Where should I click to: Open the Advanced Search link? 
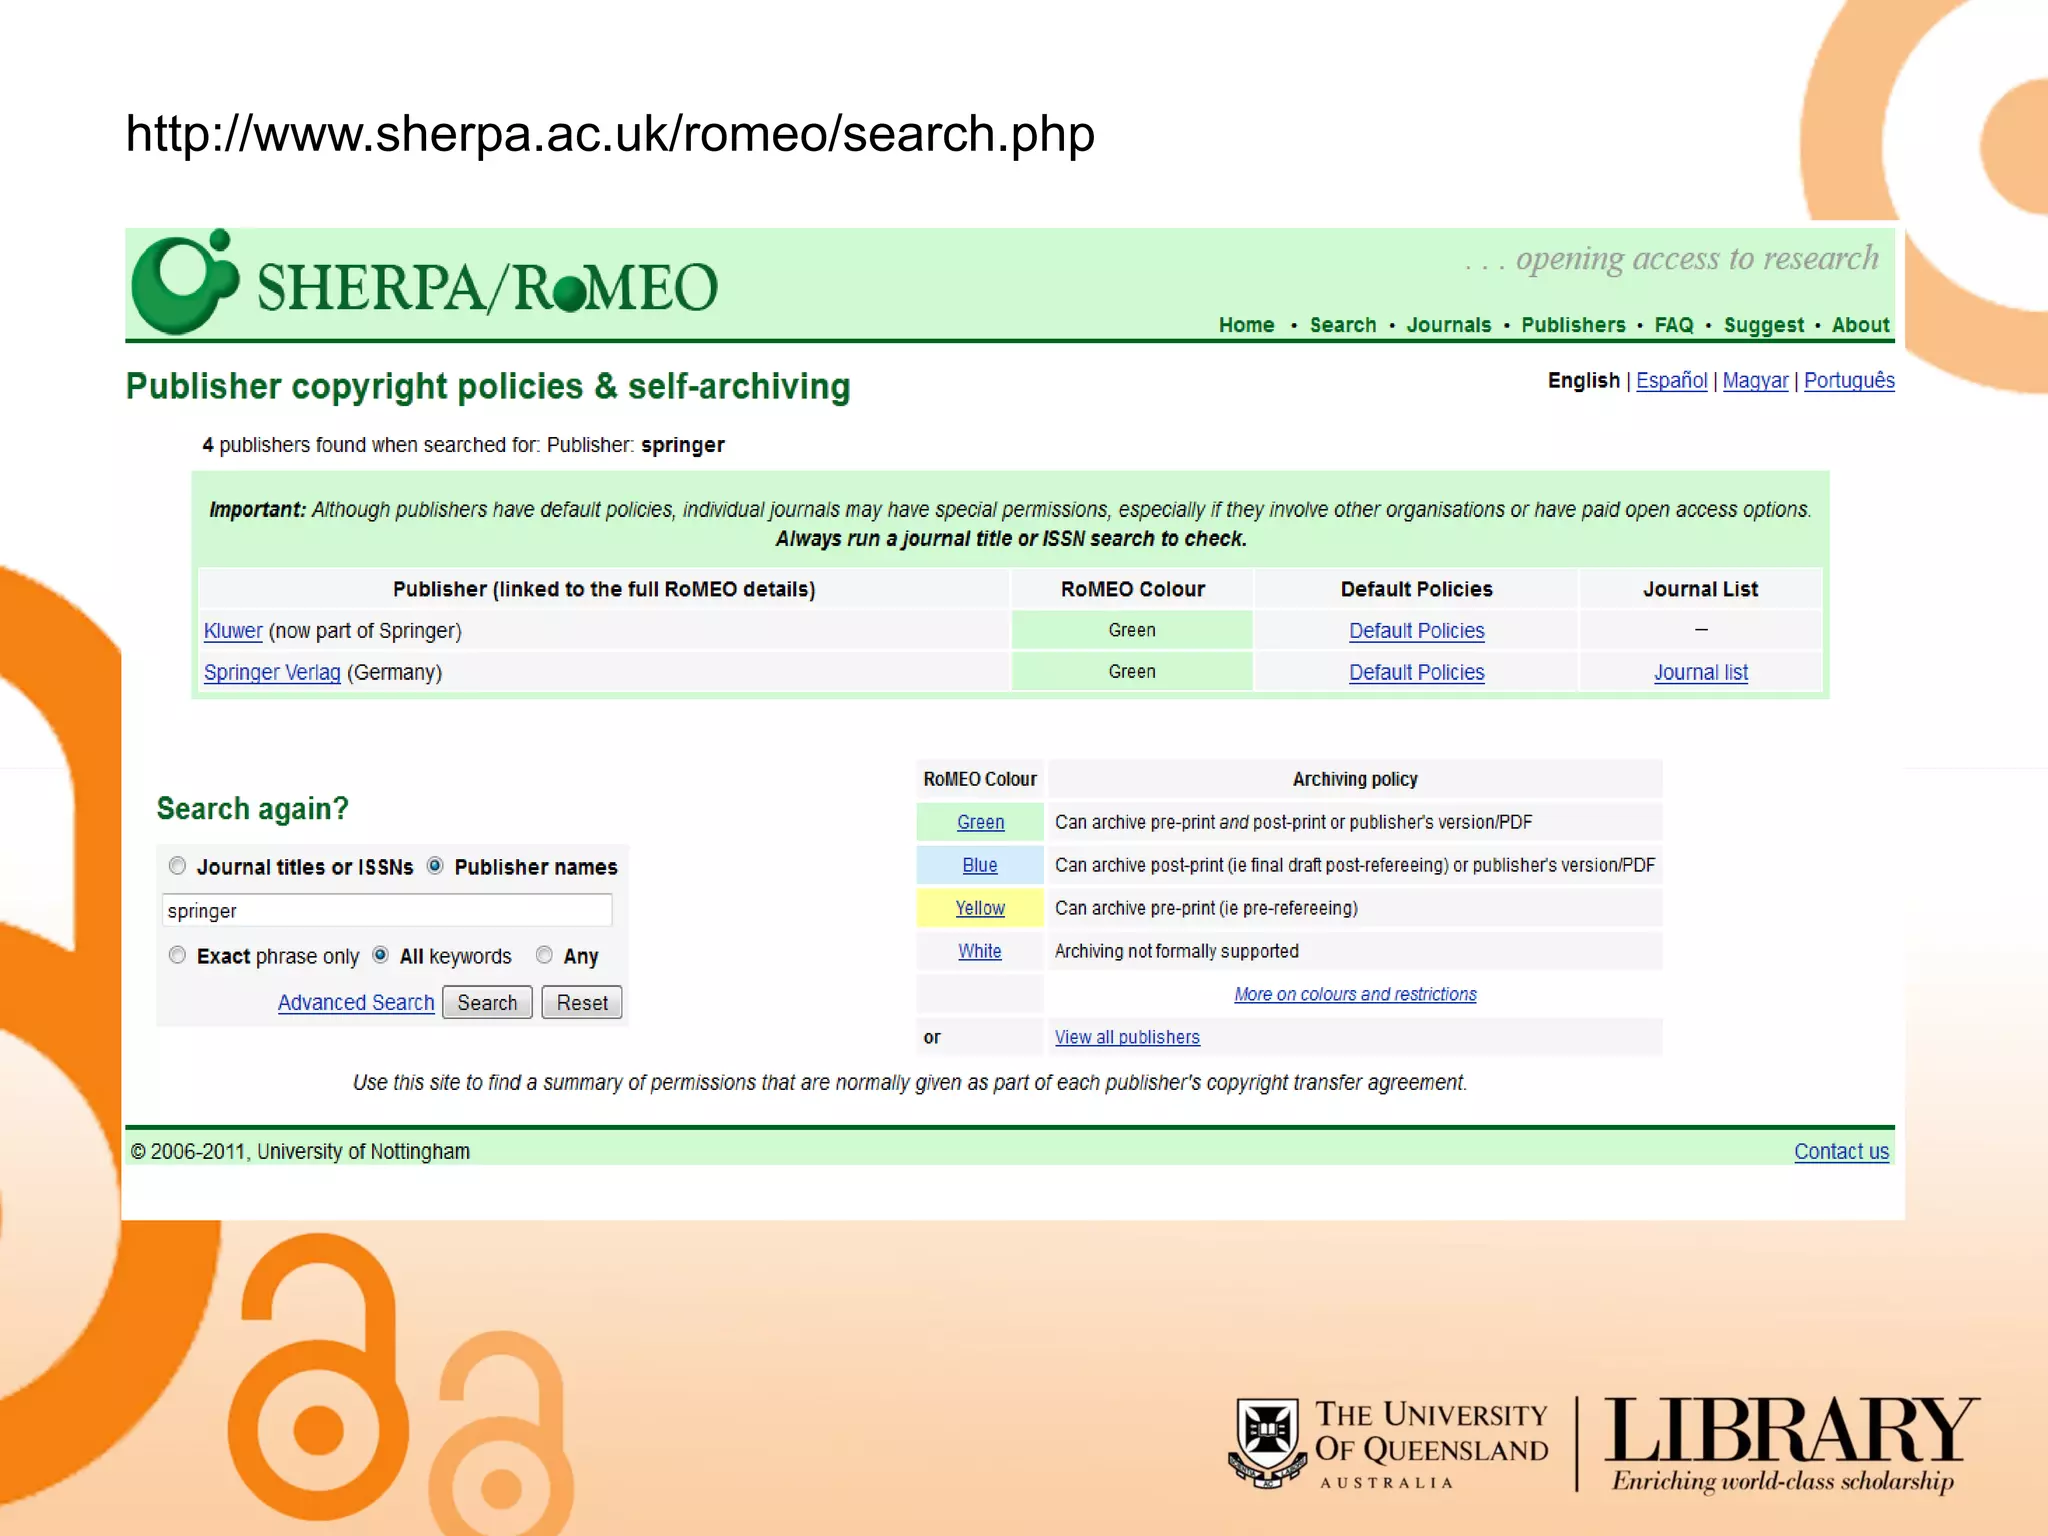pos(356,1002)
